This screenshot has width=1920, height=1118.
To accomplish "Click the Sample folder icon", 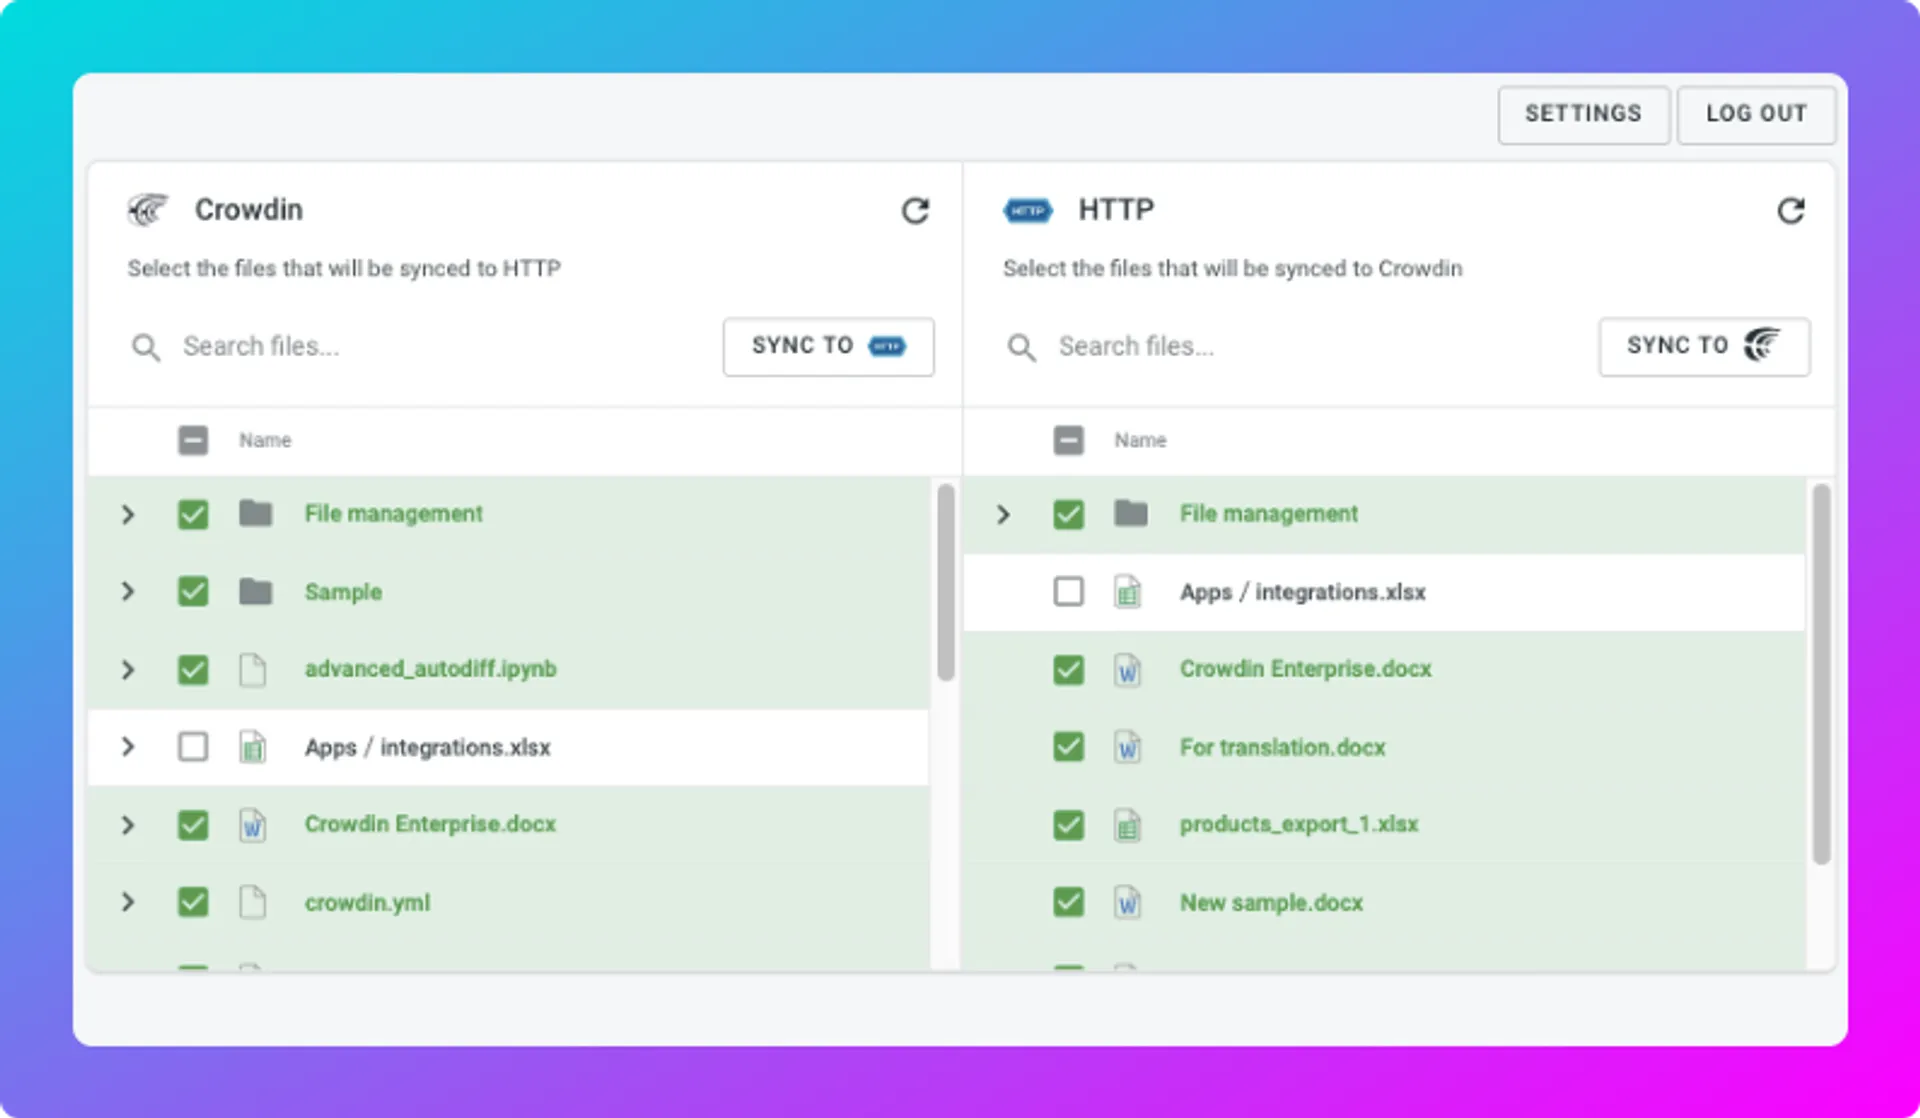I will pyautogui.click(x=256, y=592).
